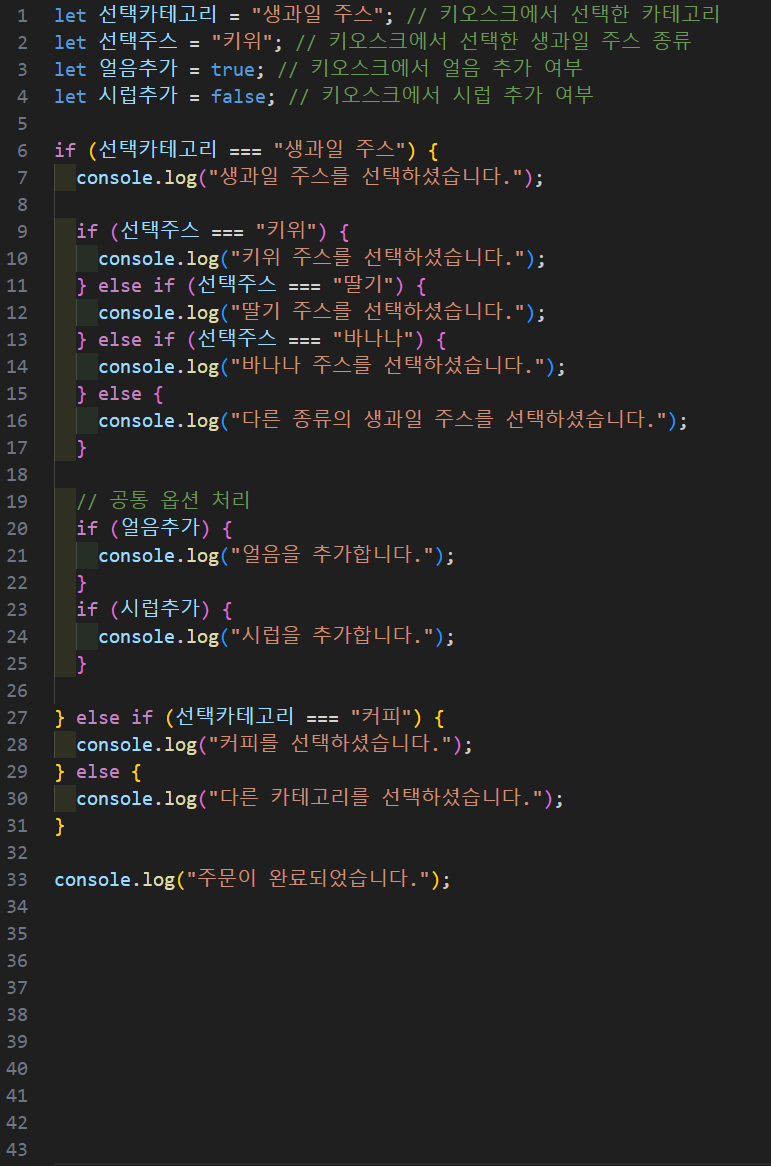
Task: Click the closing brace on line 31
Action: (x=59, y=826)
